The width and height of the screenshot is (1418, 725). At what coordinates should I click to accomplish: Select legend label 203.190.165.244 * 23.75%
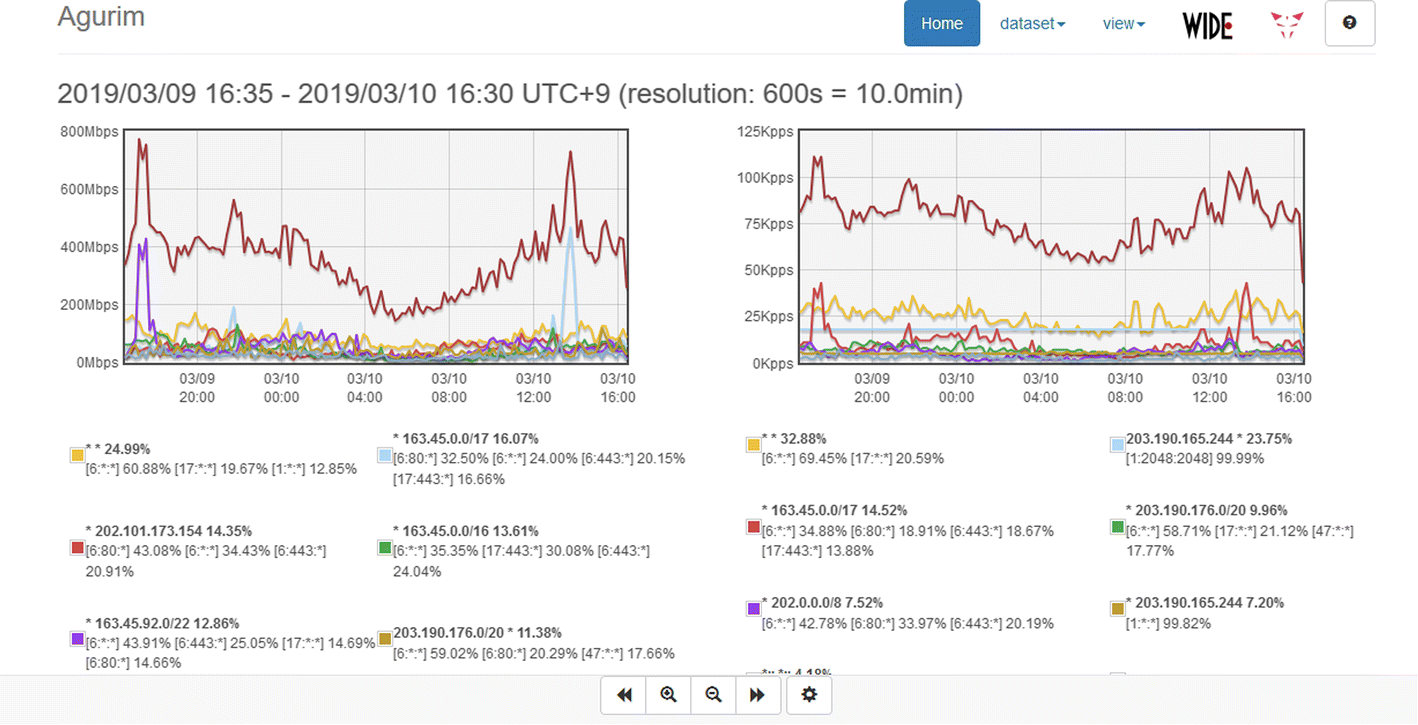point(1209,438)
